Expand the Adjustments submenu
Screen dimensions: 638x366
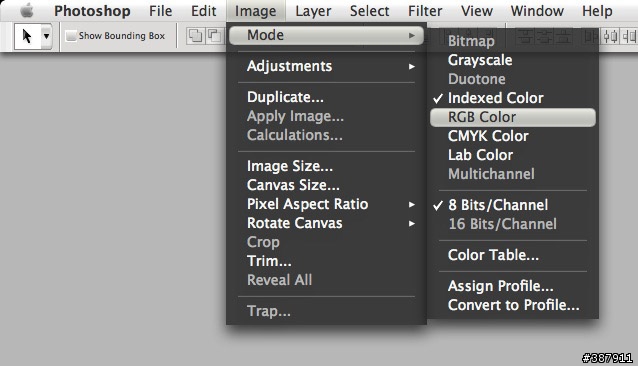click(x=326, y=66)
